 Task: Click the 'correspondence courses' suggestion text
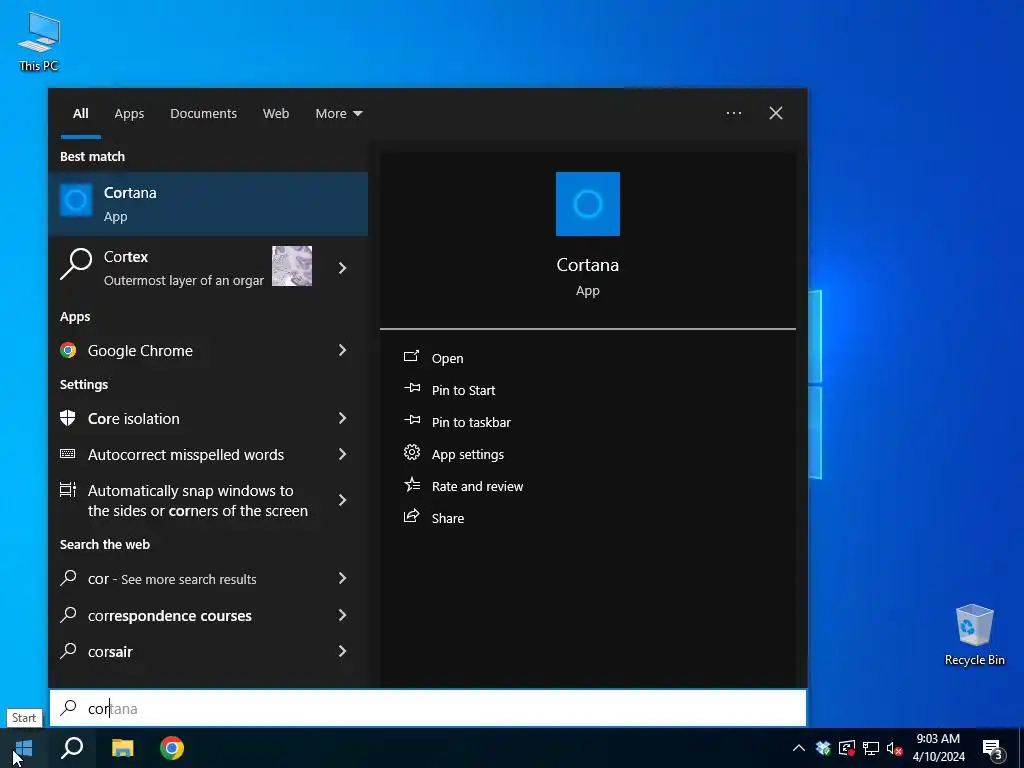[170, 615]
